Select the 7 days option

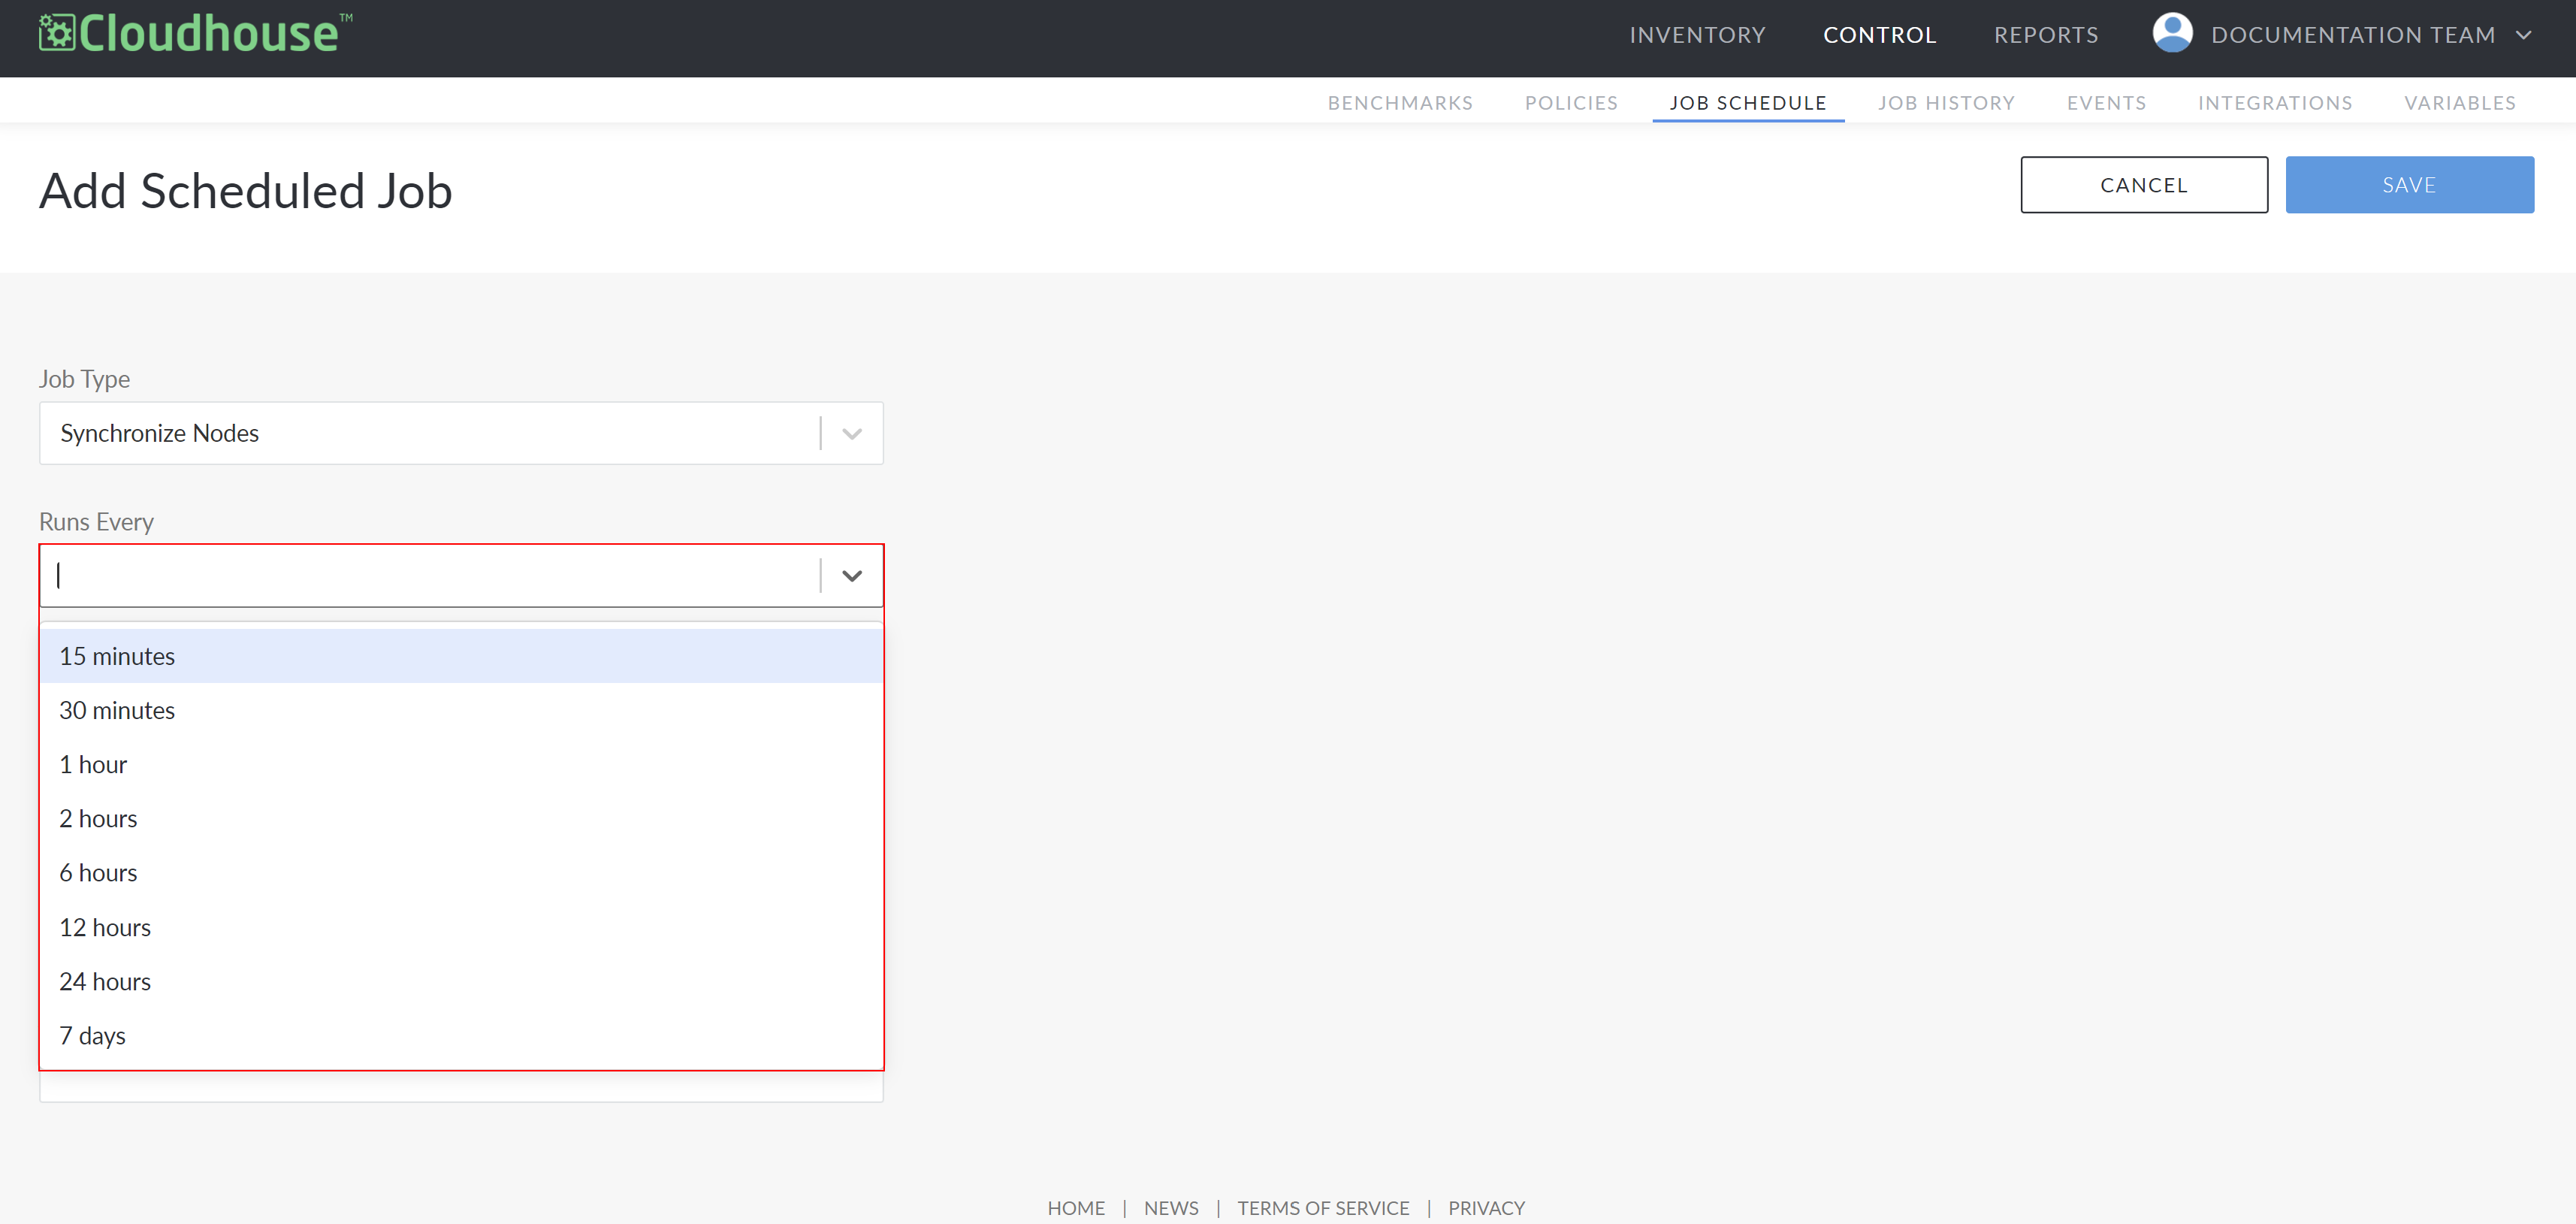[x=461, y=1036]
